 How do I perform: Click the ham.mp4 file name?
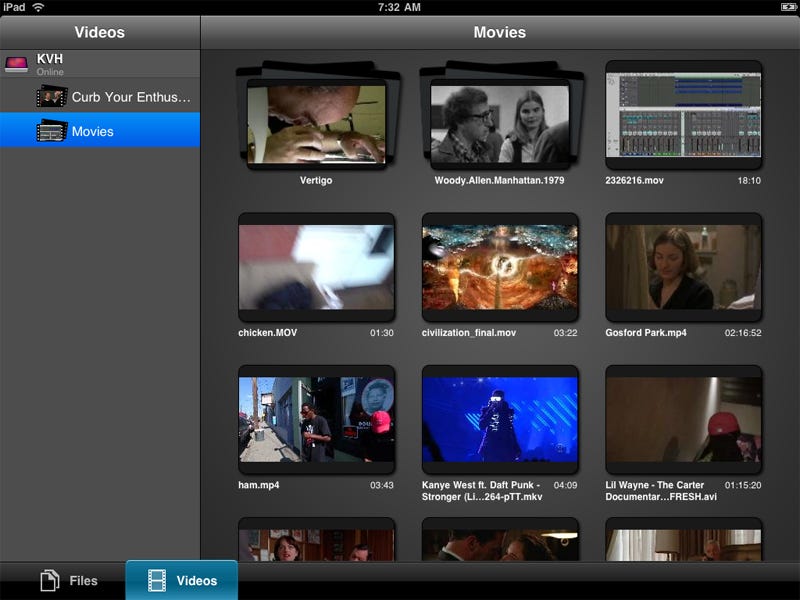(x=259, y=485)
